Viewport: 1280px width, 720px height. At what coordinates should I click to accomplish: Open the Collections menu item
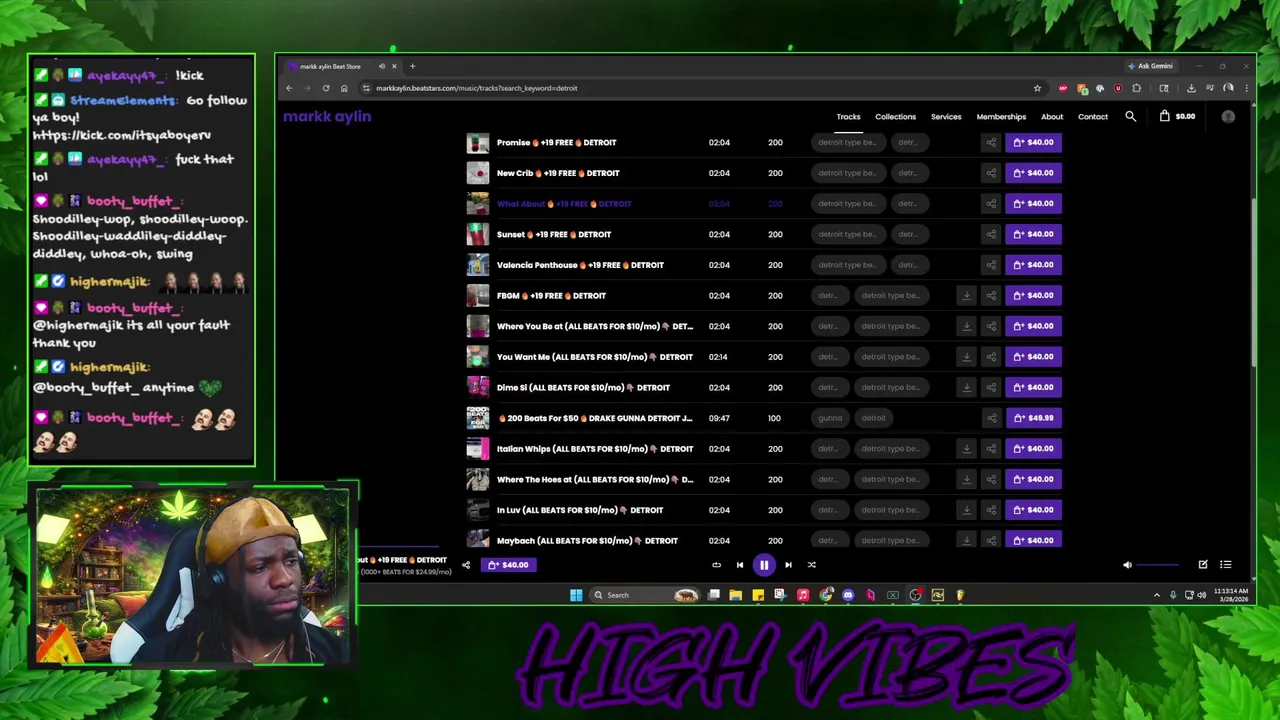pyautogui.click(x=895, y=117)
